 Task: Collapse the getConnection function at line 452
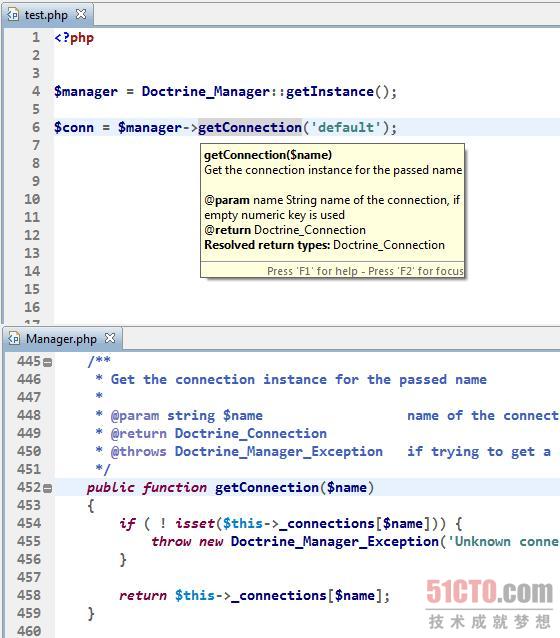48,488
